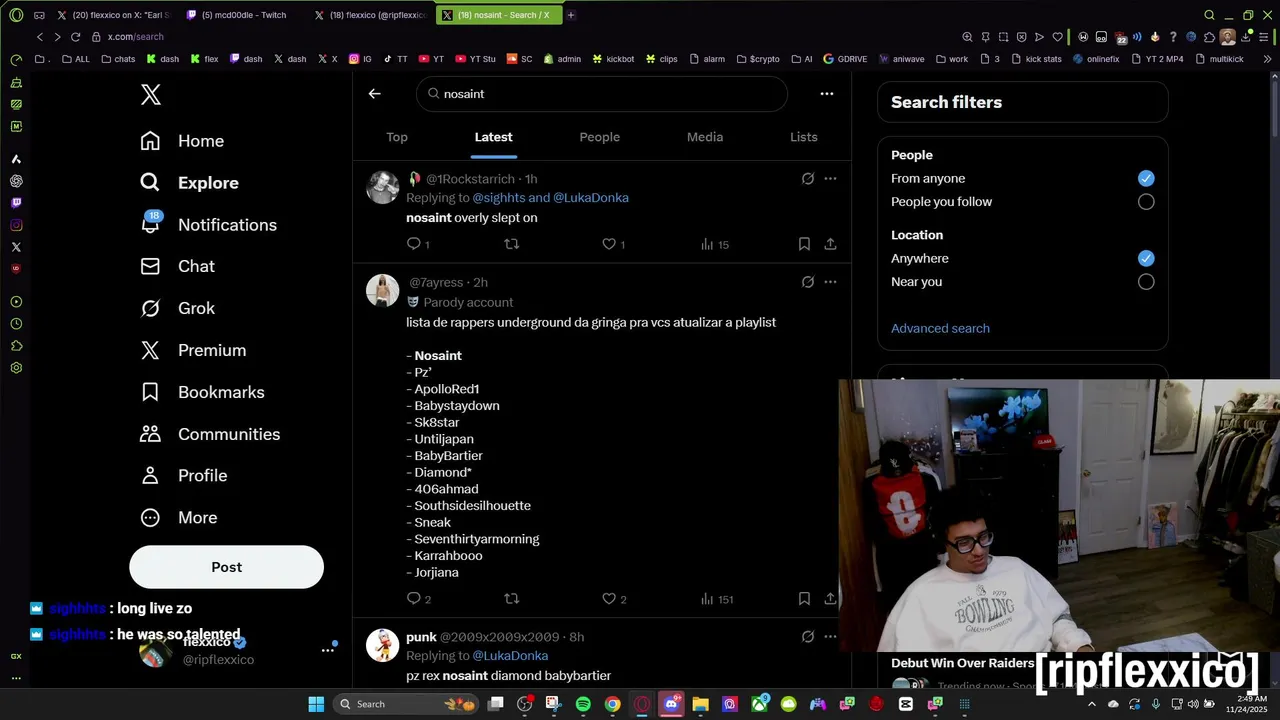Bookmark the 7ayress playlist post
Image resolution: width=1280 pixels, height=720 pixels.
(804, 599)
